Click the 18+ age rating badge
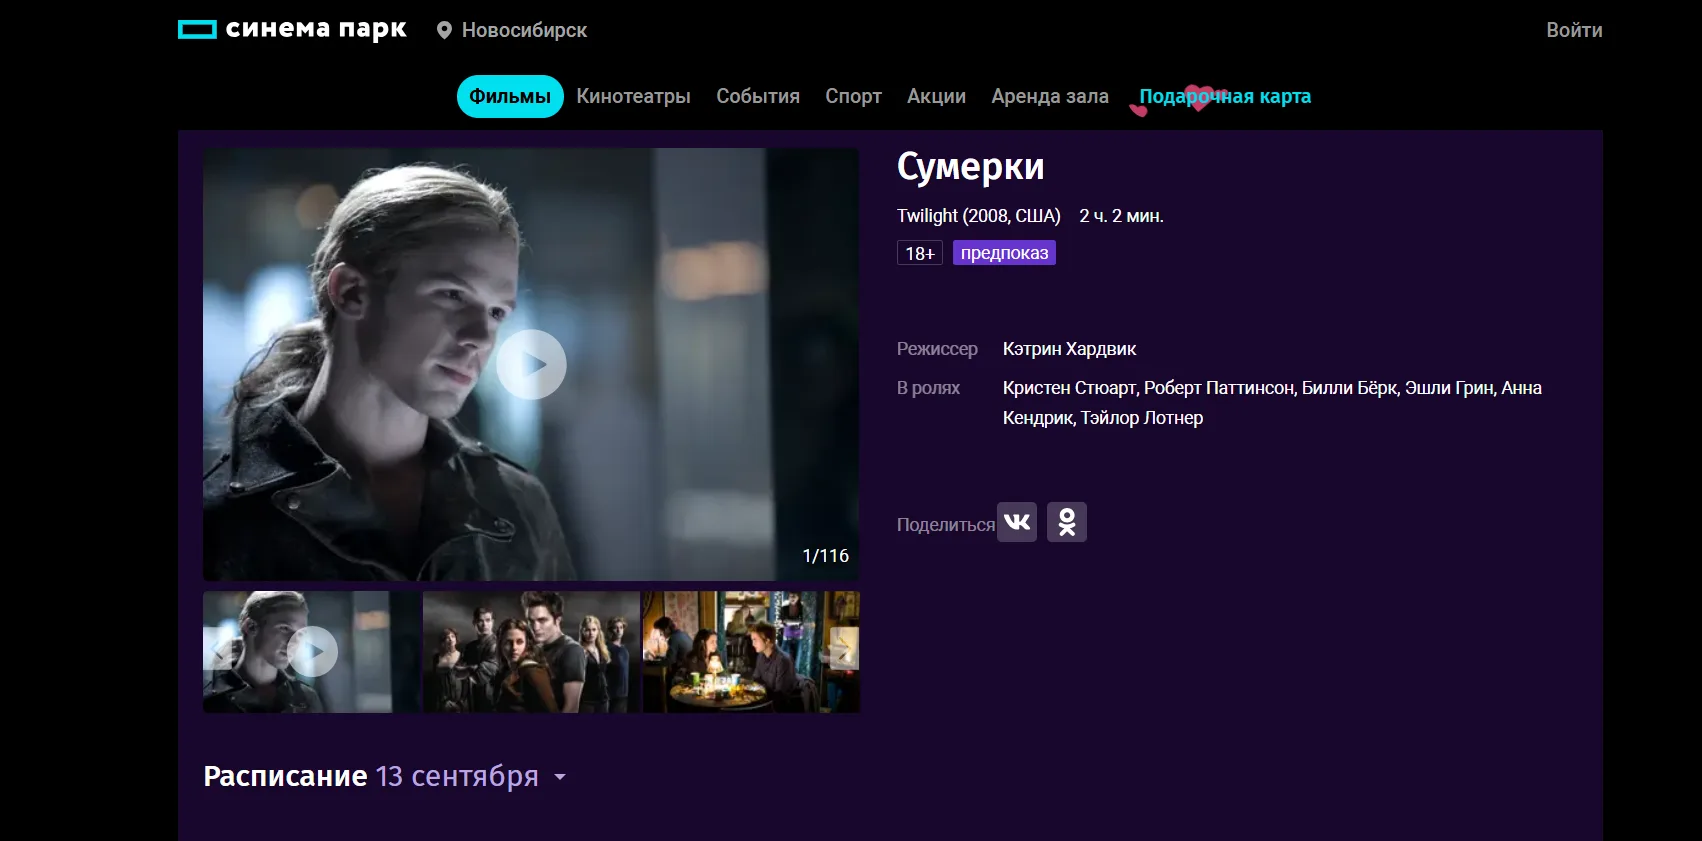 920,253
